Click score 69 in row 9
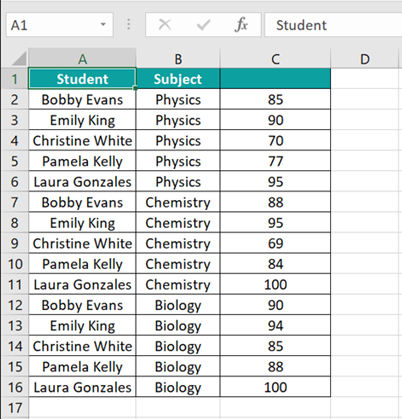The image size is (402, 419). point(275,243)
